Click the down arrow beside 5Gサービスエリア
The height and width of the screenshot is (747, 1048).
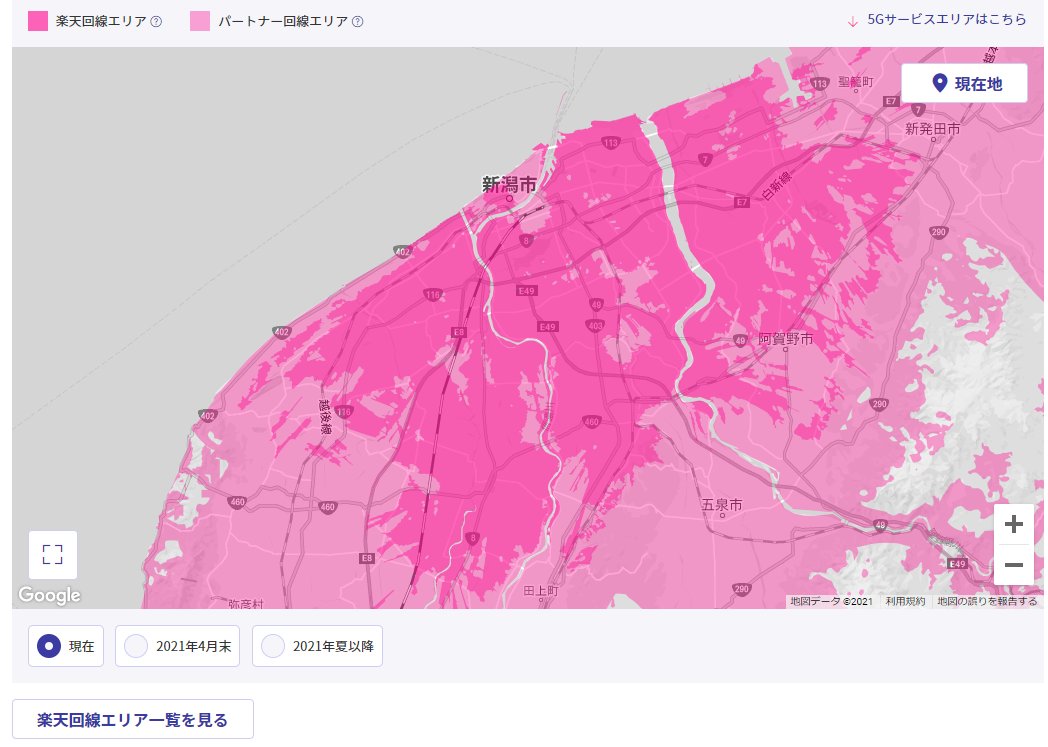(x=852, y=21)
